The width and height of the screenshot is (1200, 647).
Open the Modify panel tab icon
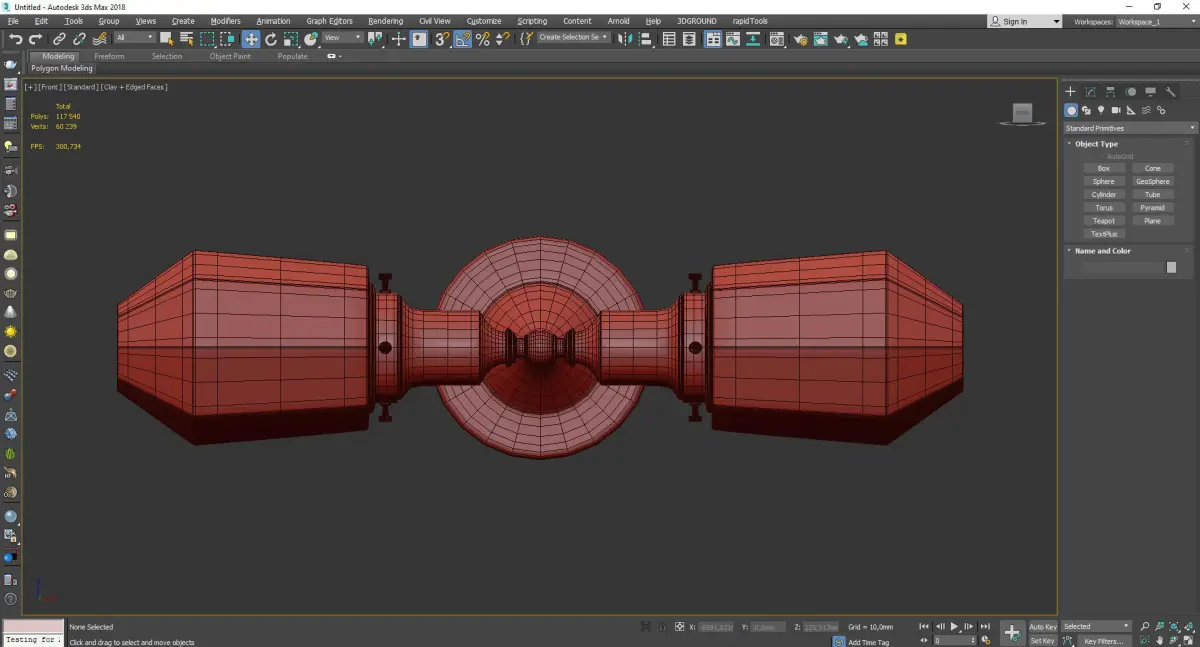[1090, 92]
